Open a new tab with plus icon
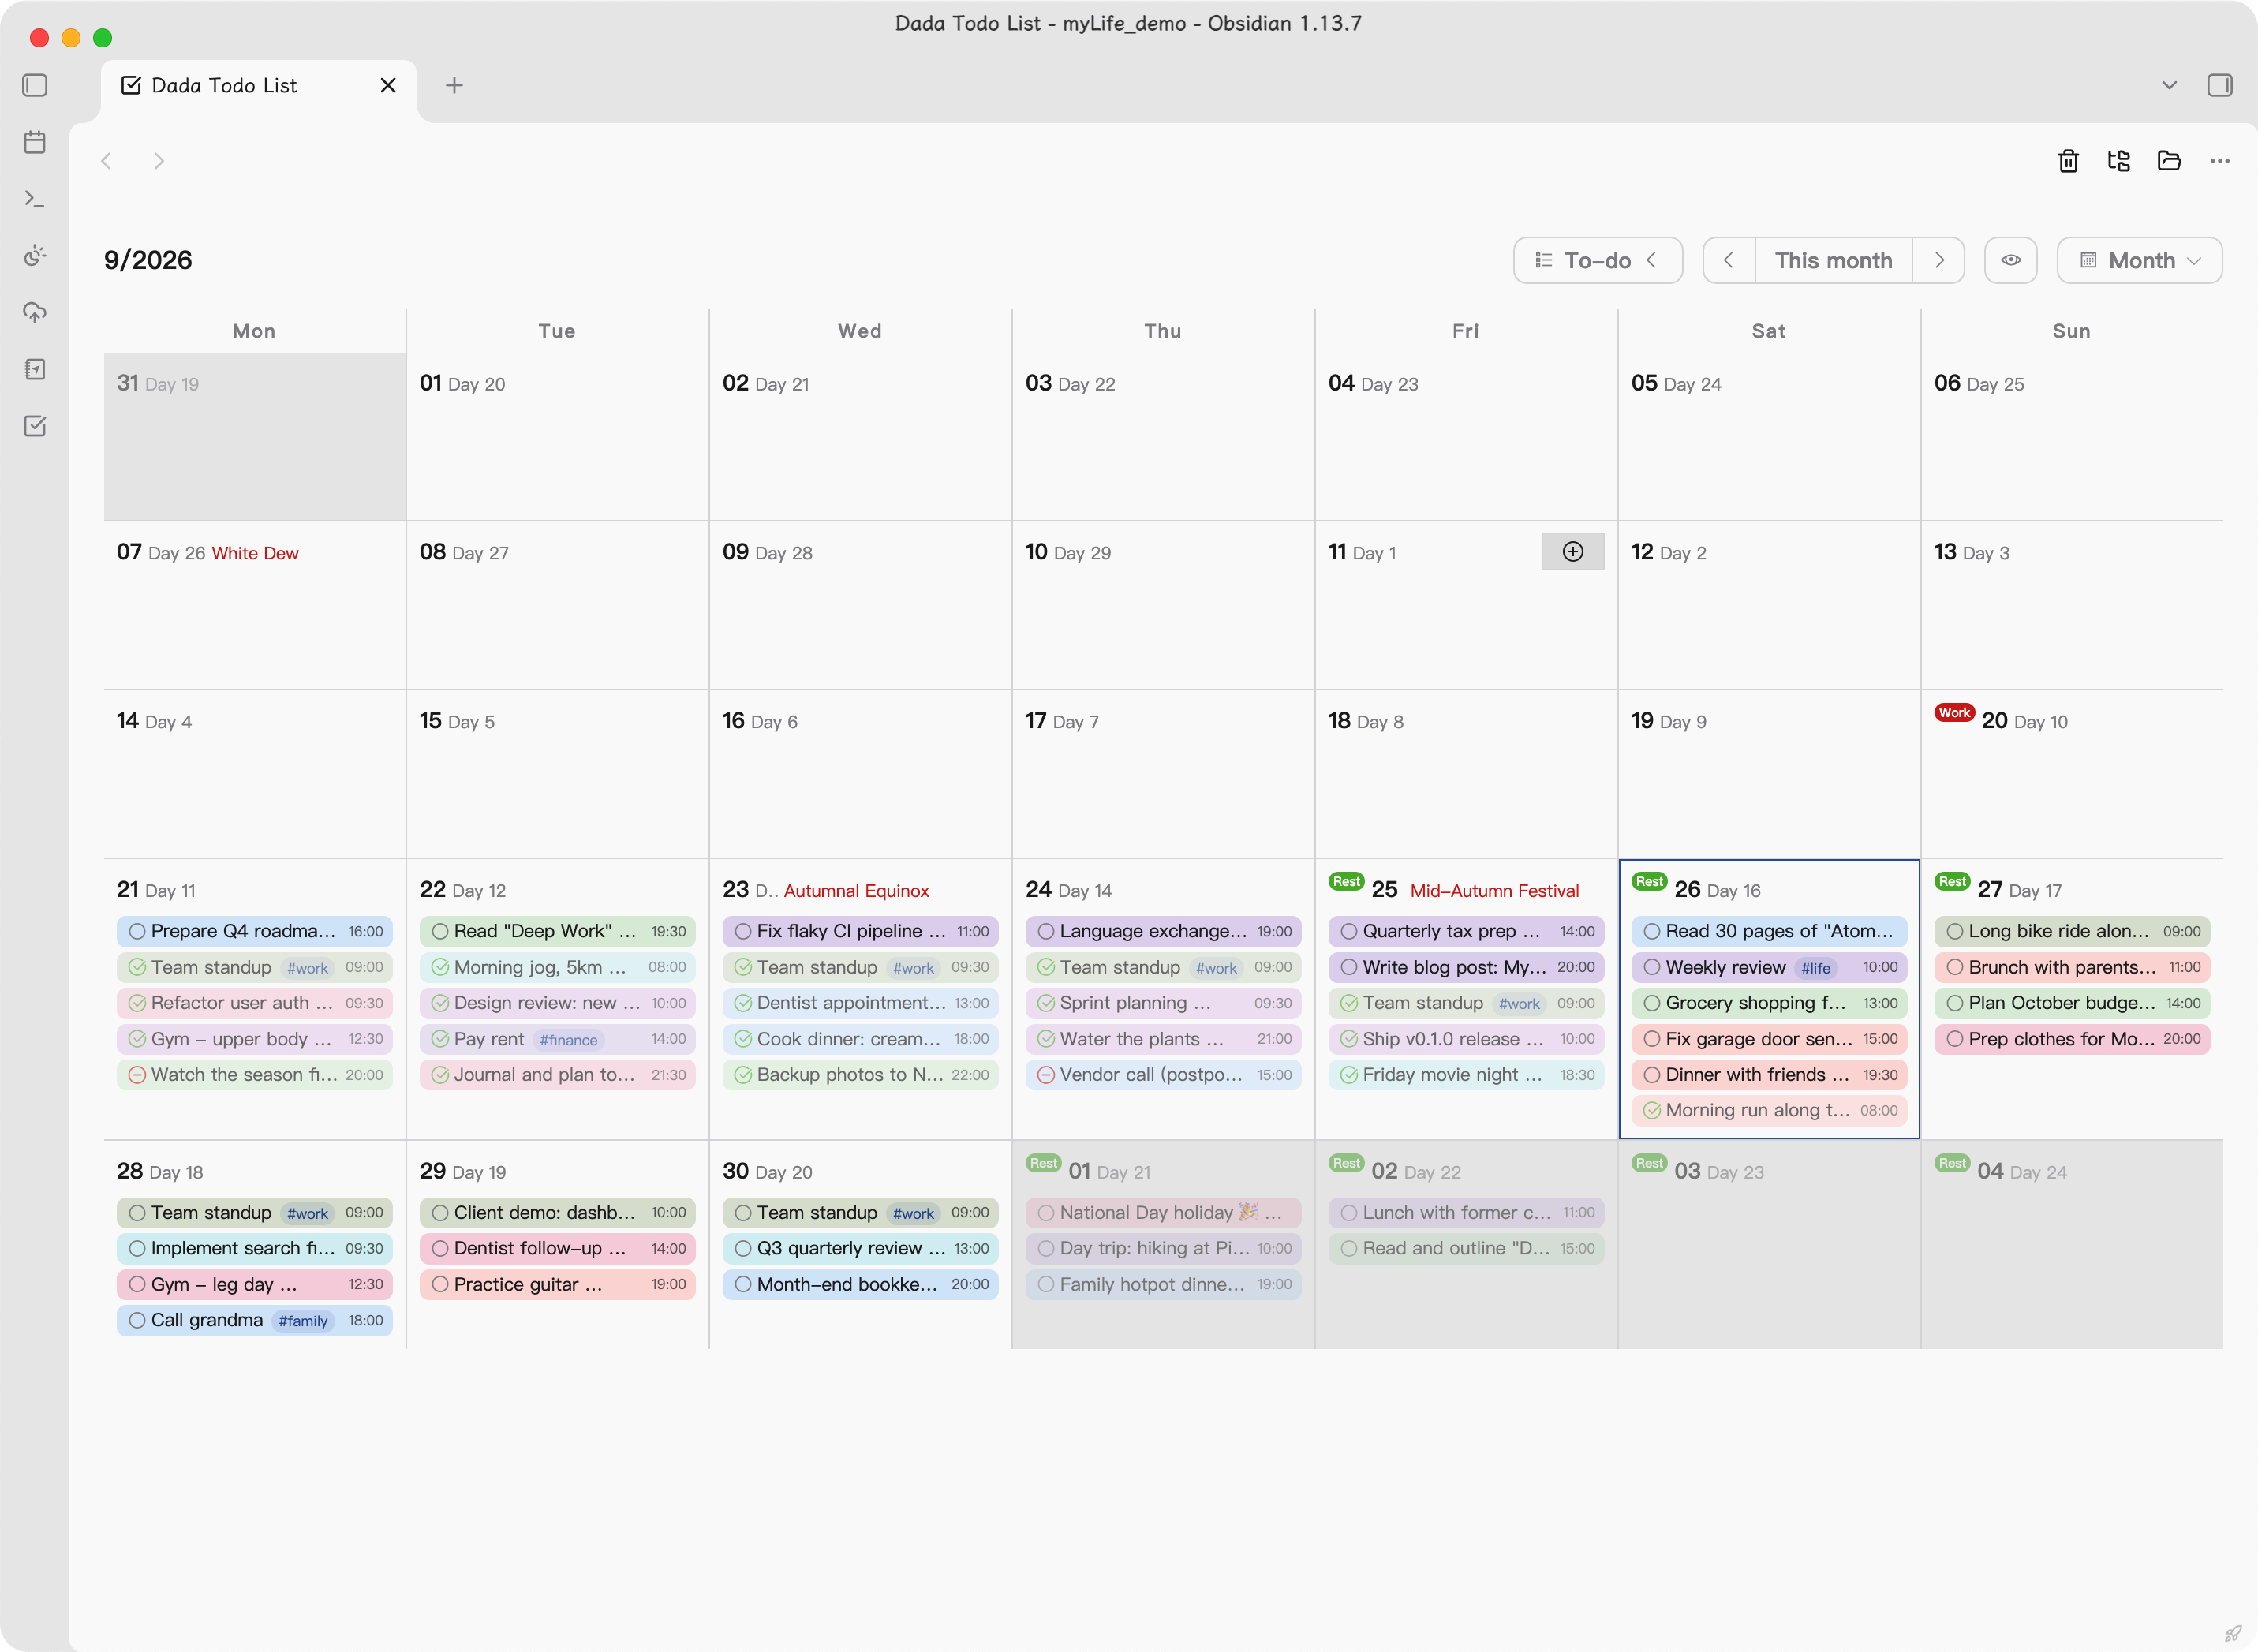Viewport: 2258px width, 1652px height. coord(454,85)
